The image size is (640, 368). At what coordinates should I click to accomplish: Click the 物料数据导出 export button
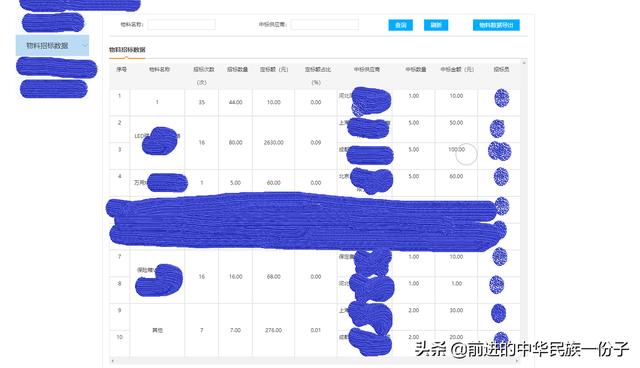496,25
